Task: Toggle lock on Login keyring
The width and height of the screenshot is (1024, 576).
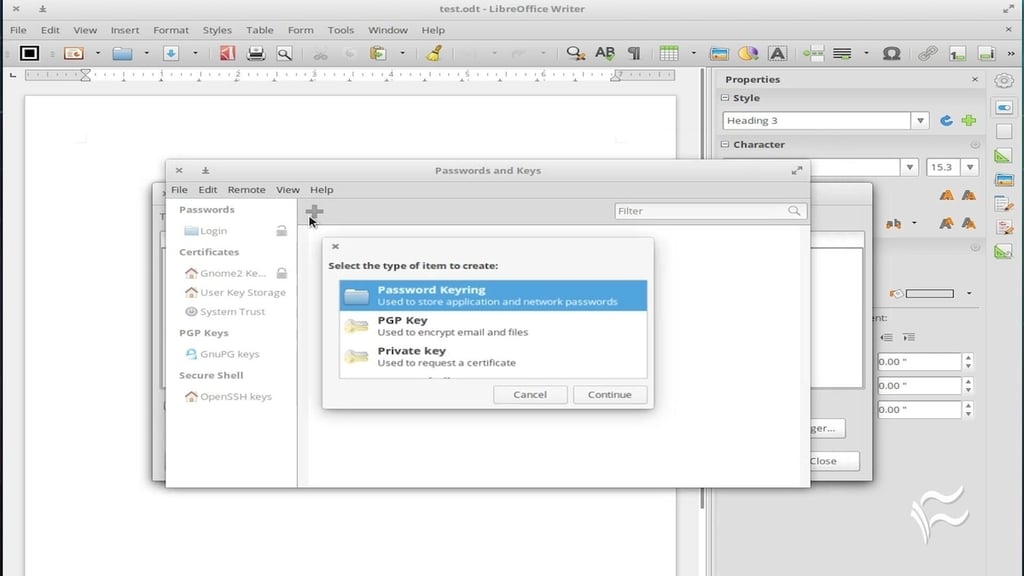Action: 281,231
